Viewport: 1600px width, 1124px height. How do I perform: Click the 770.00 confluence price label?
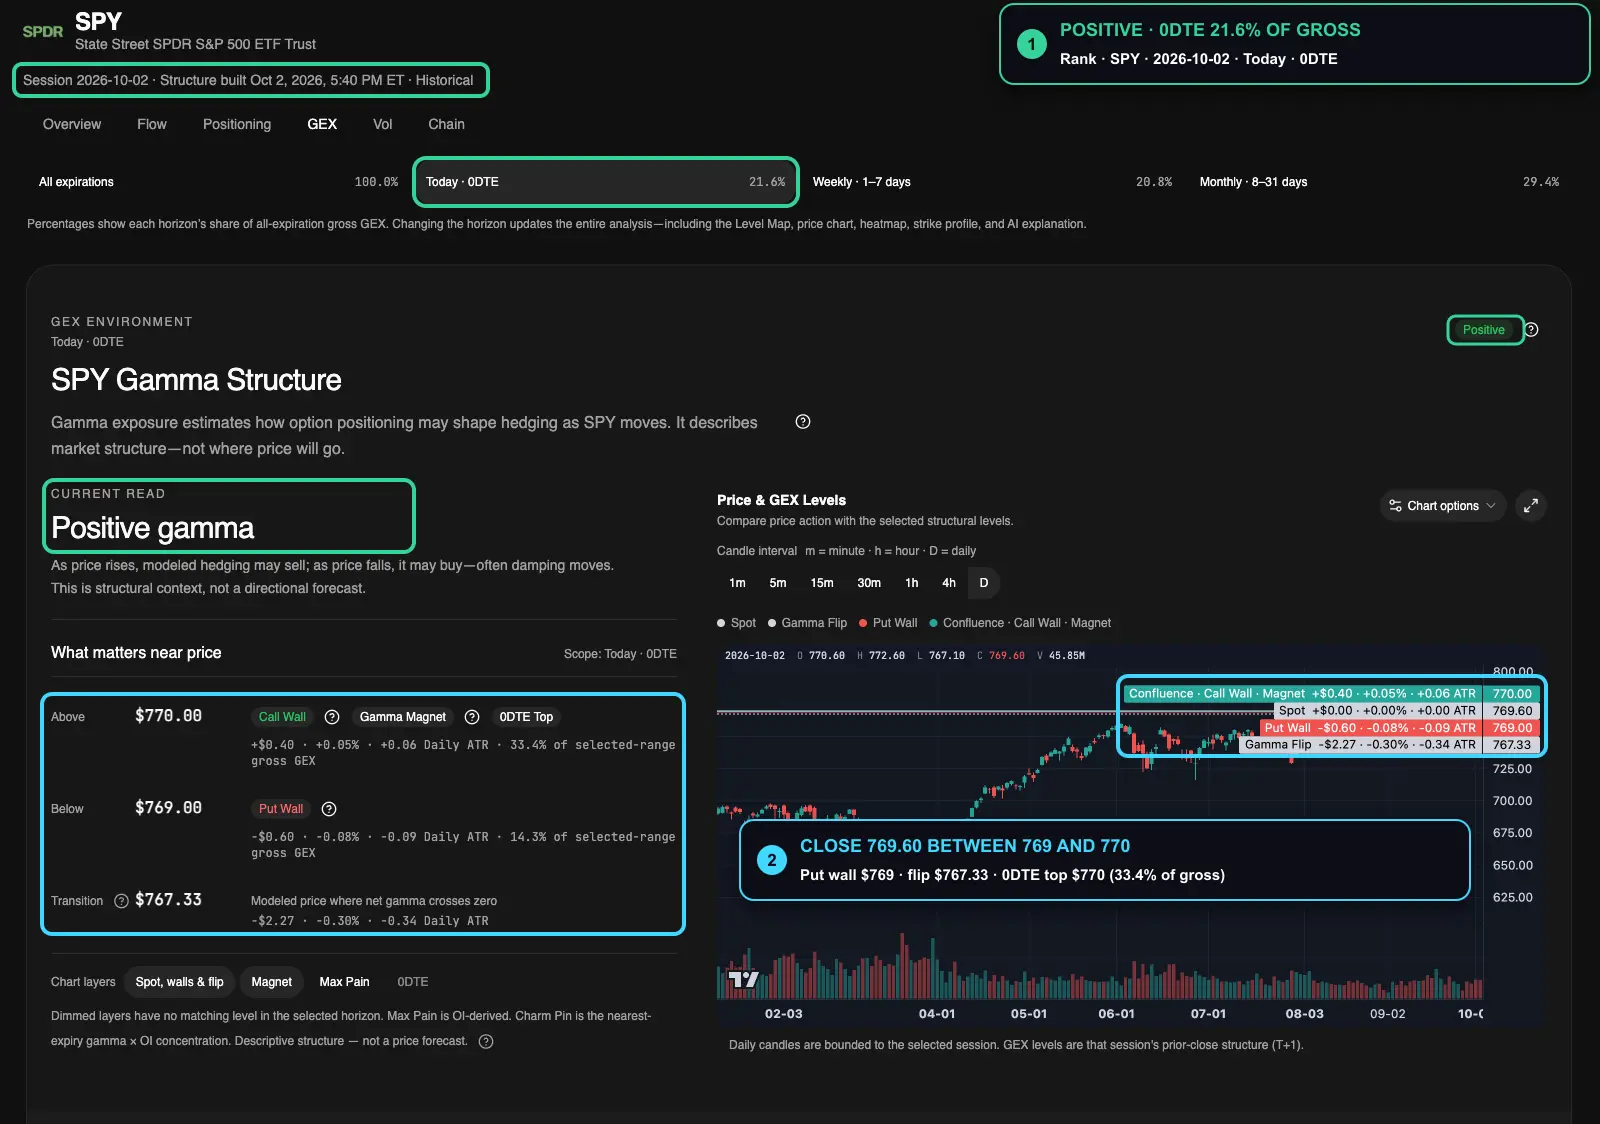click(x=1512, y=694)
